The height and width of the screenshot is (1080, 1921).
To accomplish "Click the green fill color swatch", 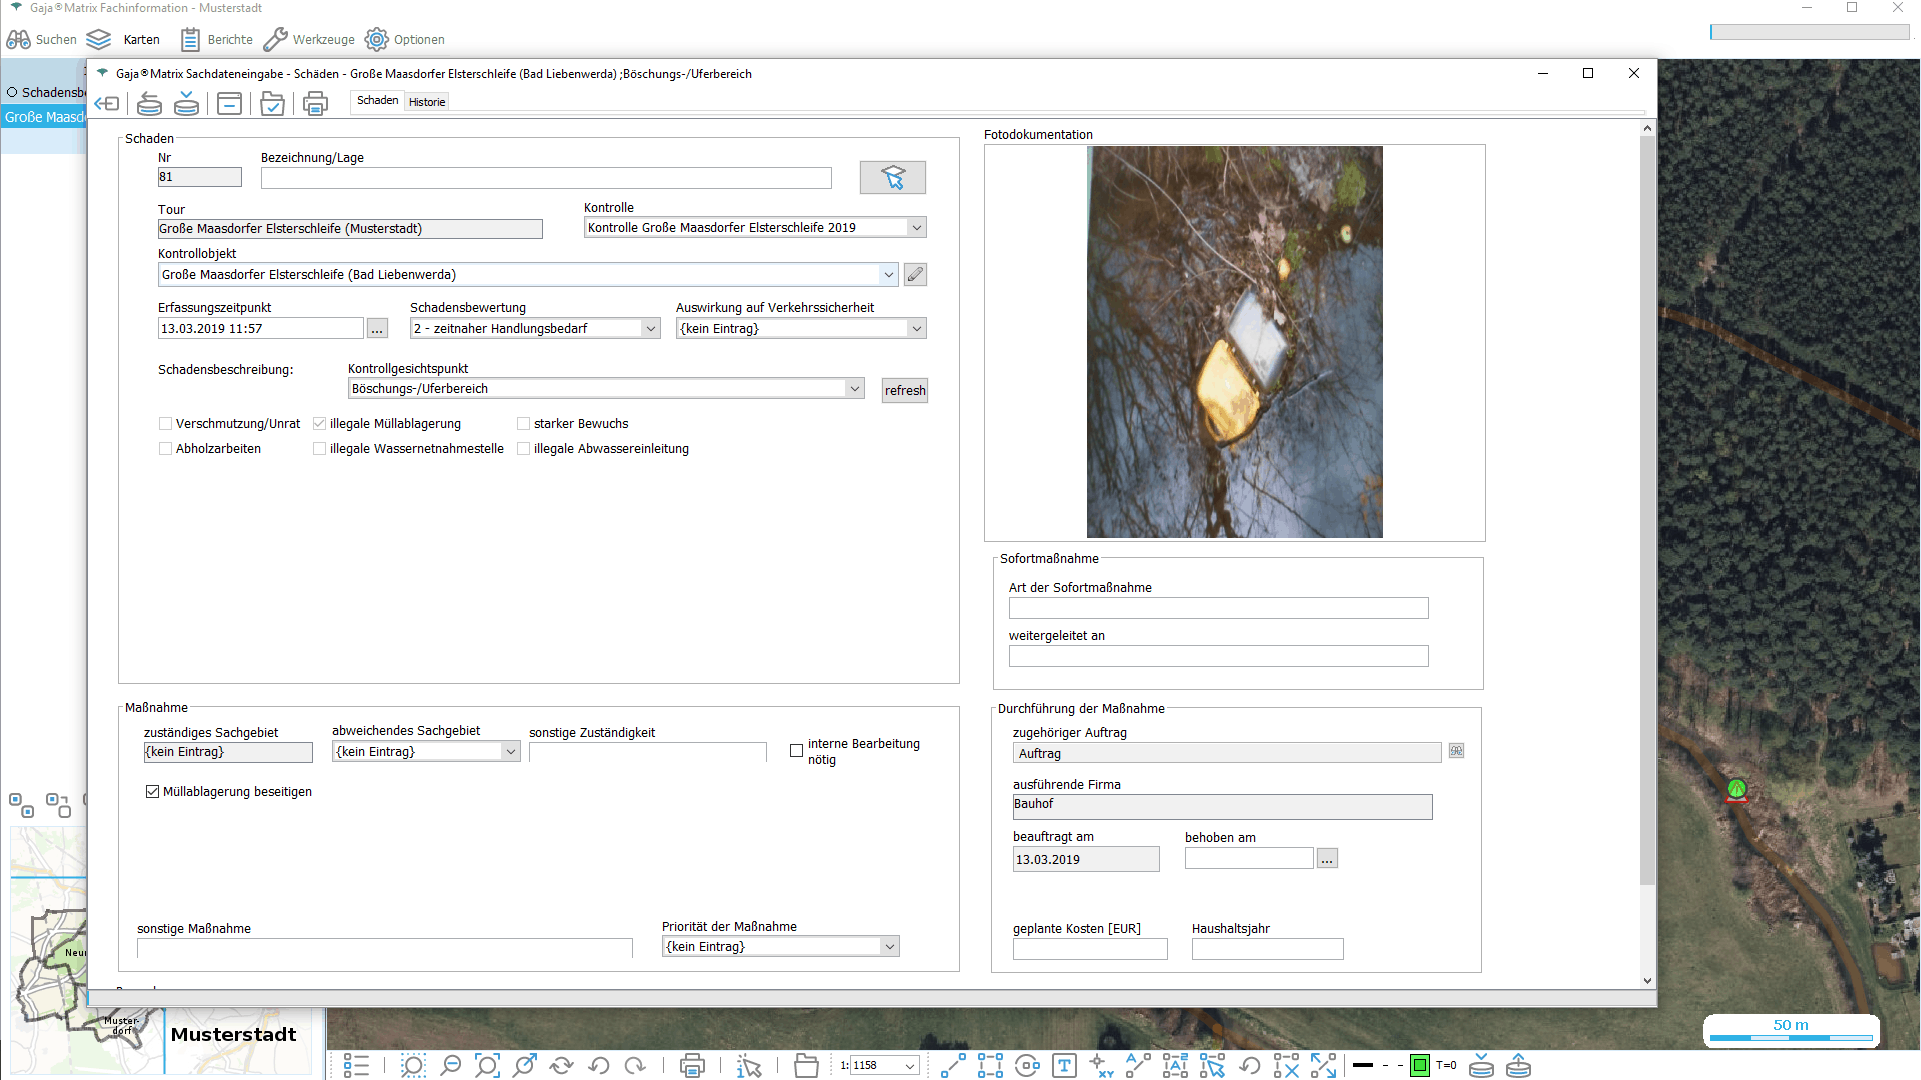I will tap(1419, 1066).
